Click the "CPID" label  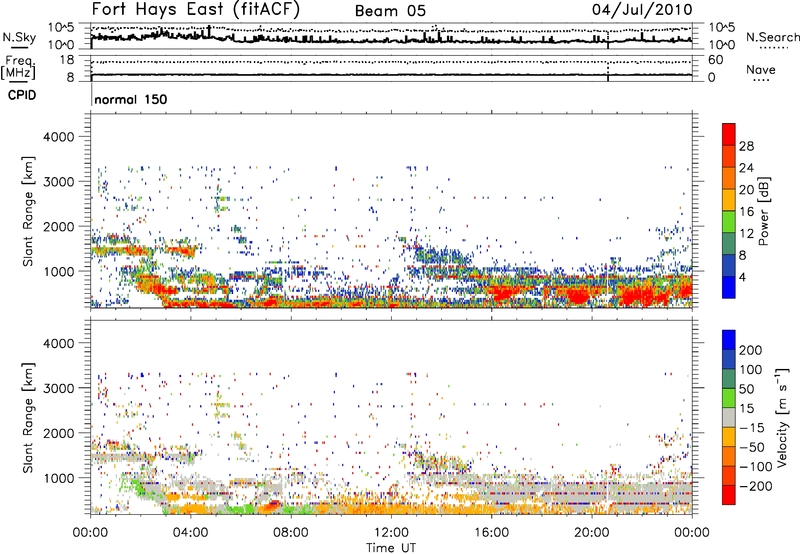coord(22,95)
